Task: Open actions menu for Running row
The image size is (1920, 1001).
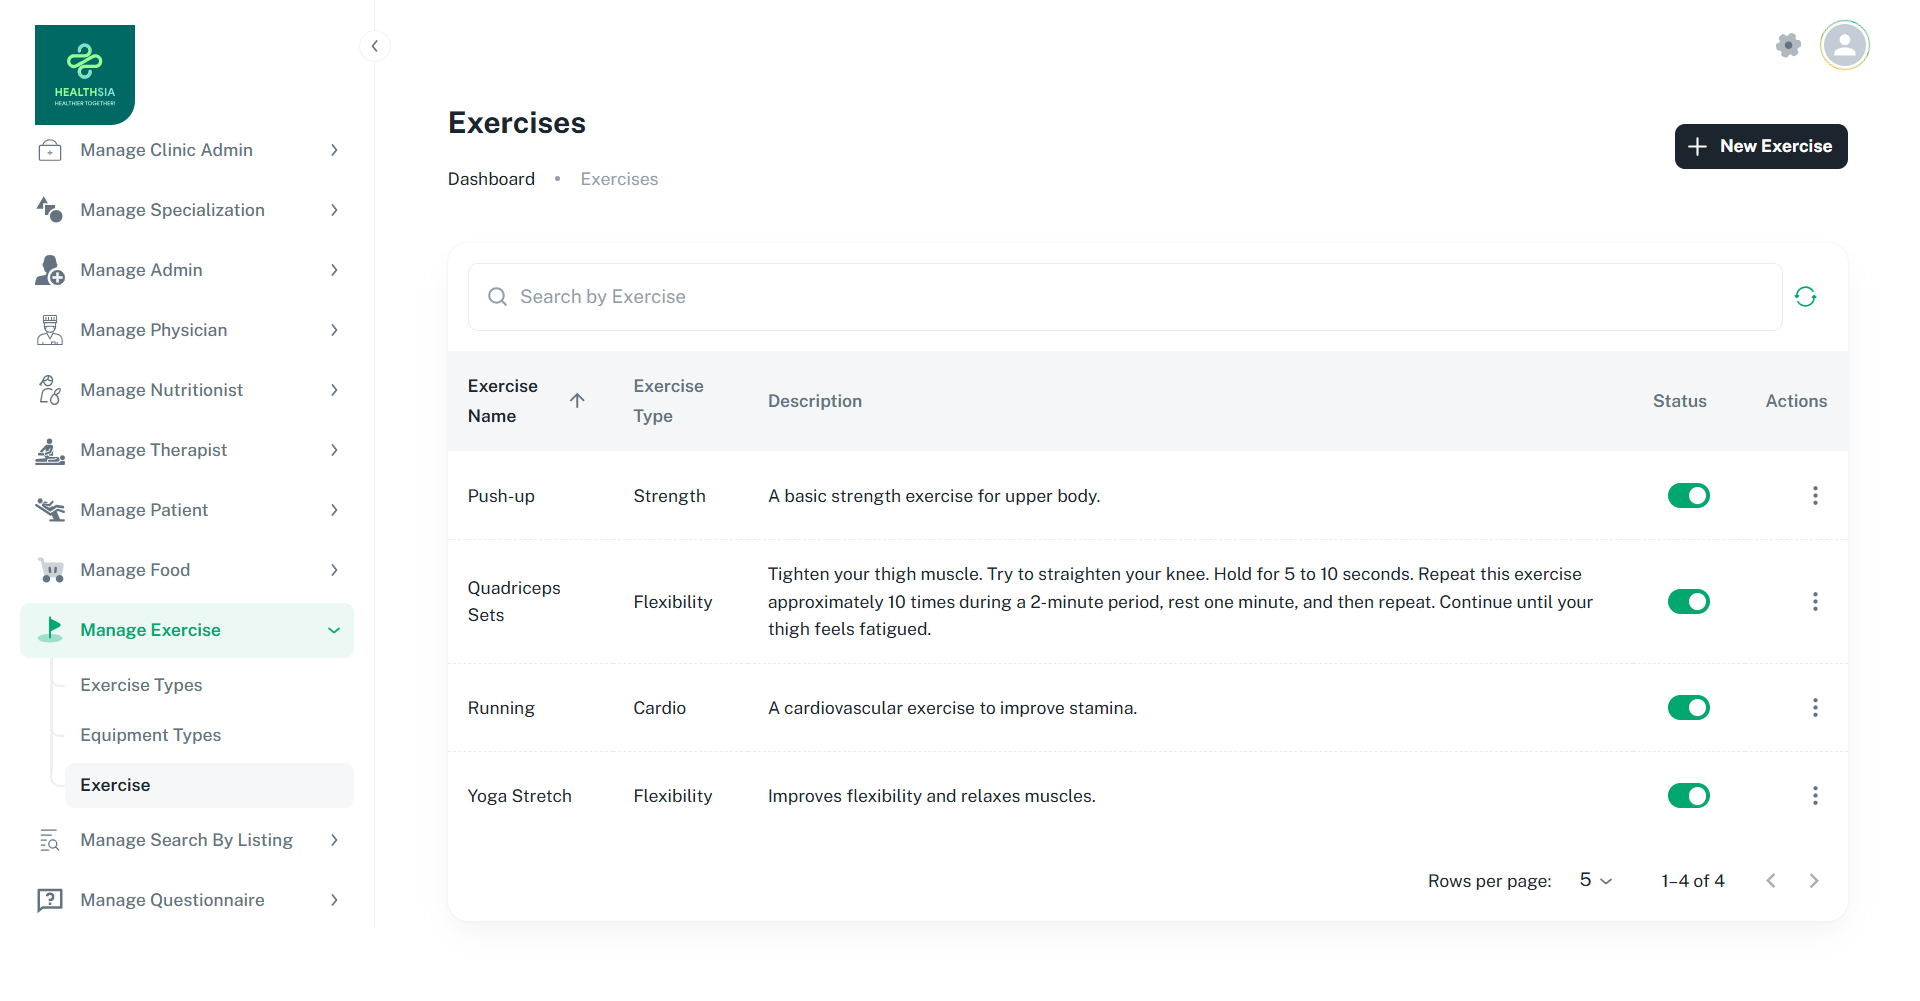Action: coord(1815,708)
